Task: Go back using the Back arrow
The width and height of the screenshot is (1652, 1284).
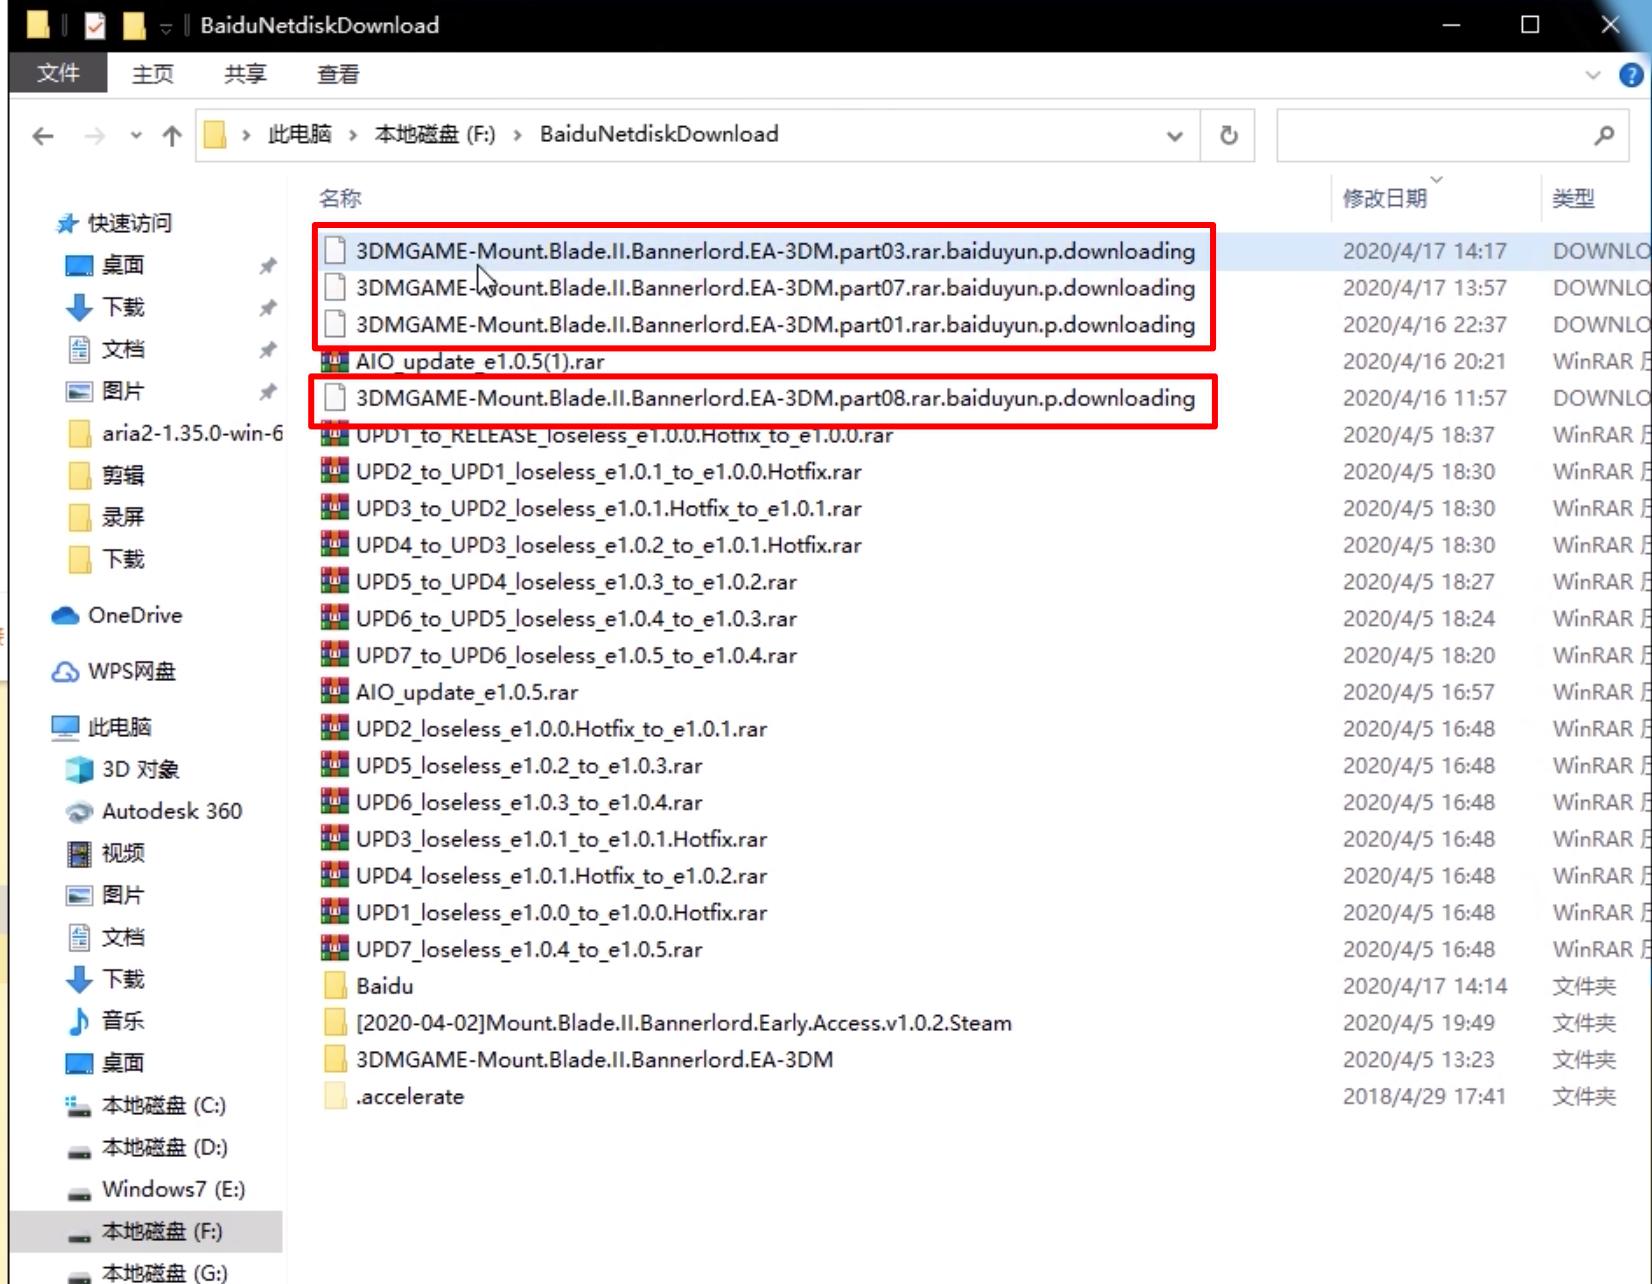Action: tap(43, 135)
